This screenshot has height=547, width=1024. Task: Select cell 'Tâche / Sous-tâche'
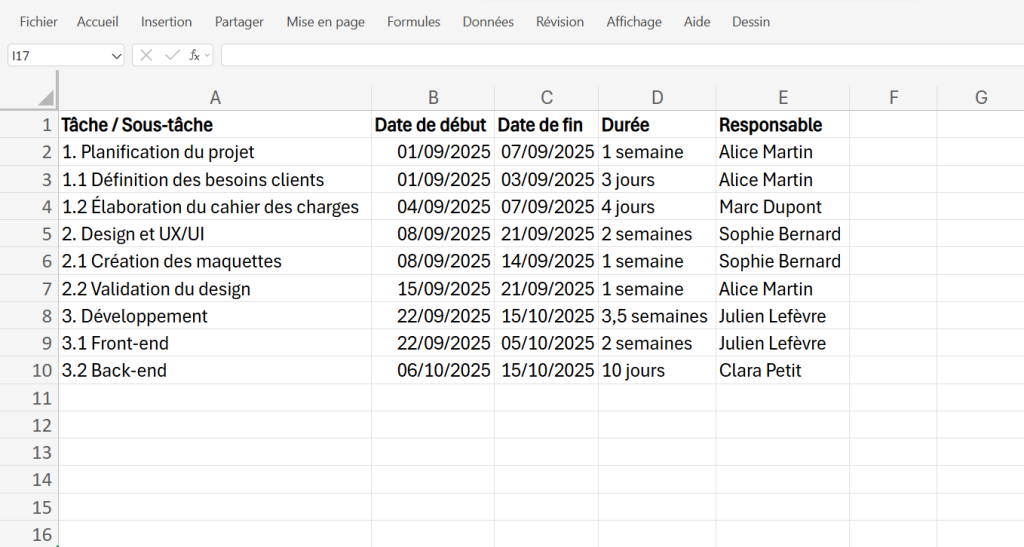coord(215,125)
